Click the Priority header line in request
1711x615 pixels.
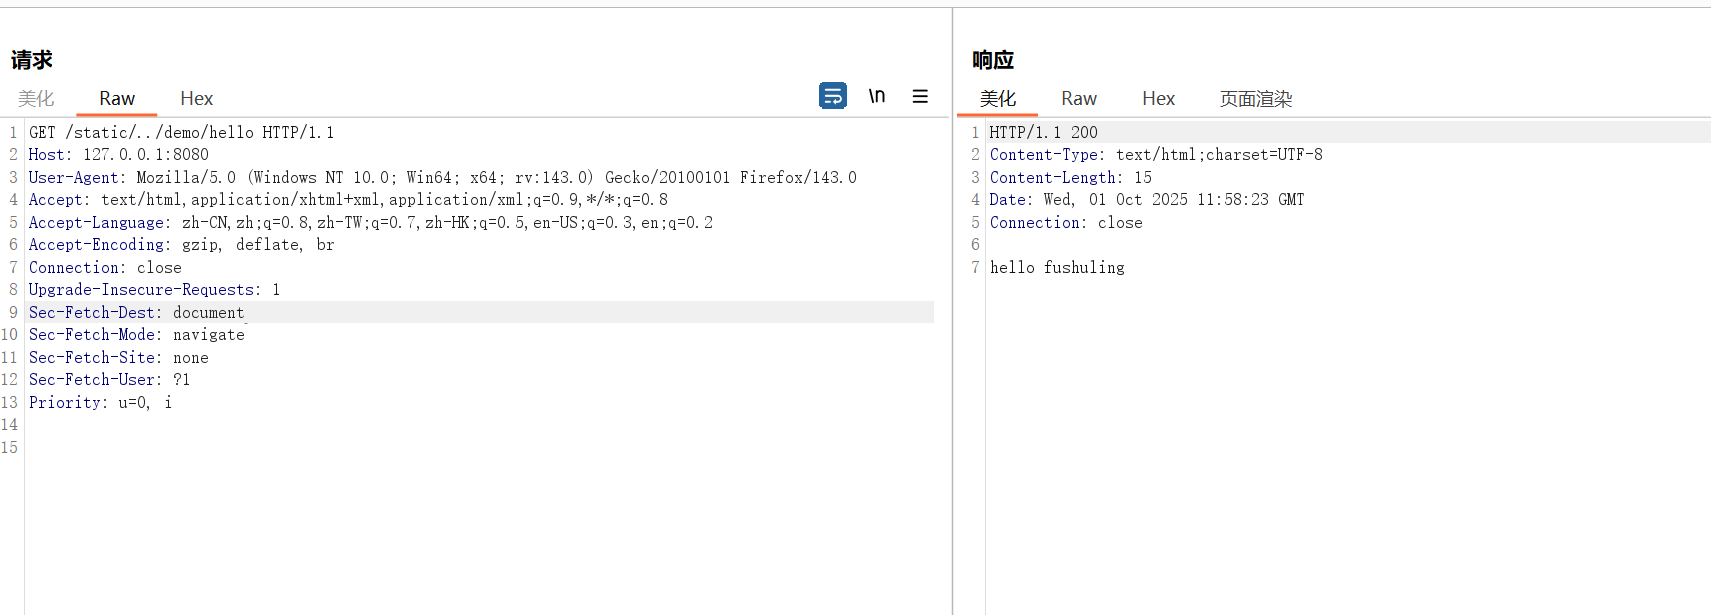pyautogui.click(x=100, y=403)
